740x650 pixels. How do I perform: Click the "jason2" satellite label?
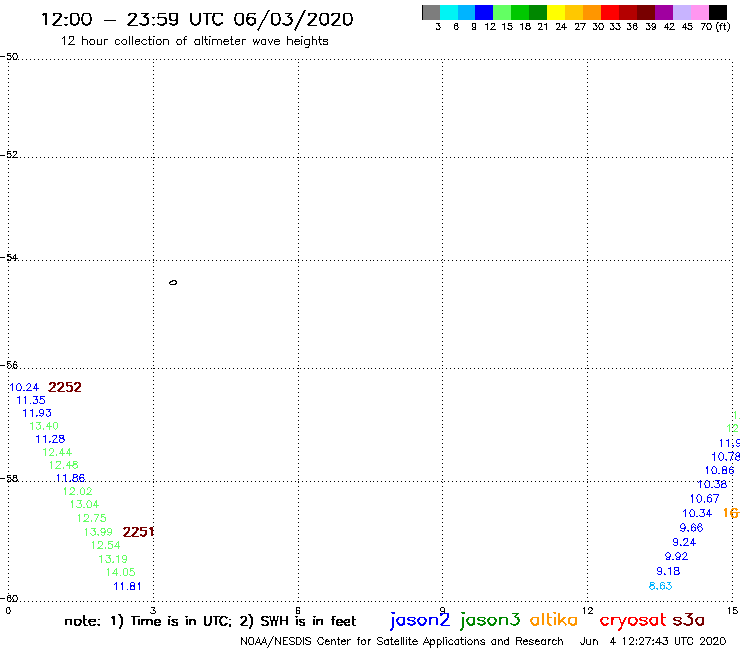click(x=420, y=621)
